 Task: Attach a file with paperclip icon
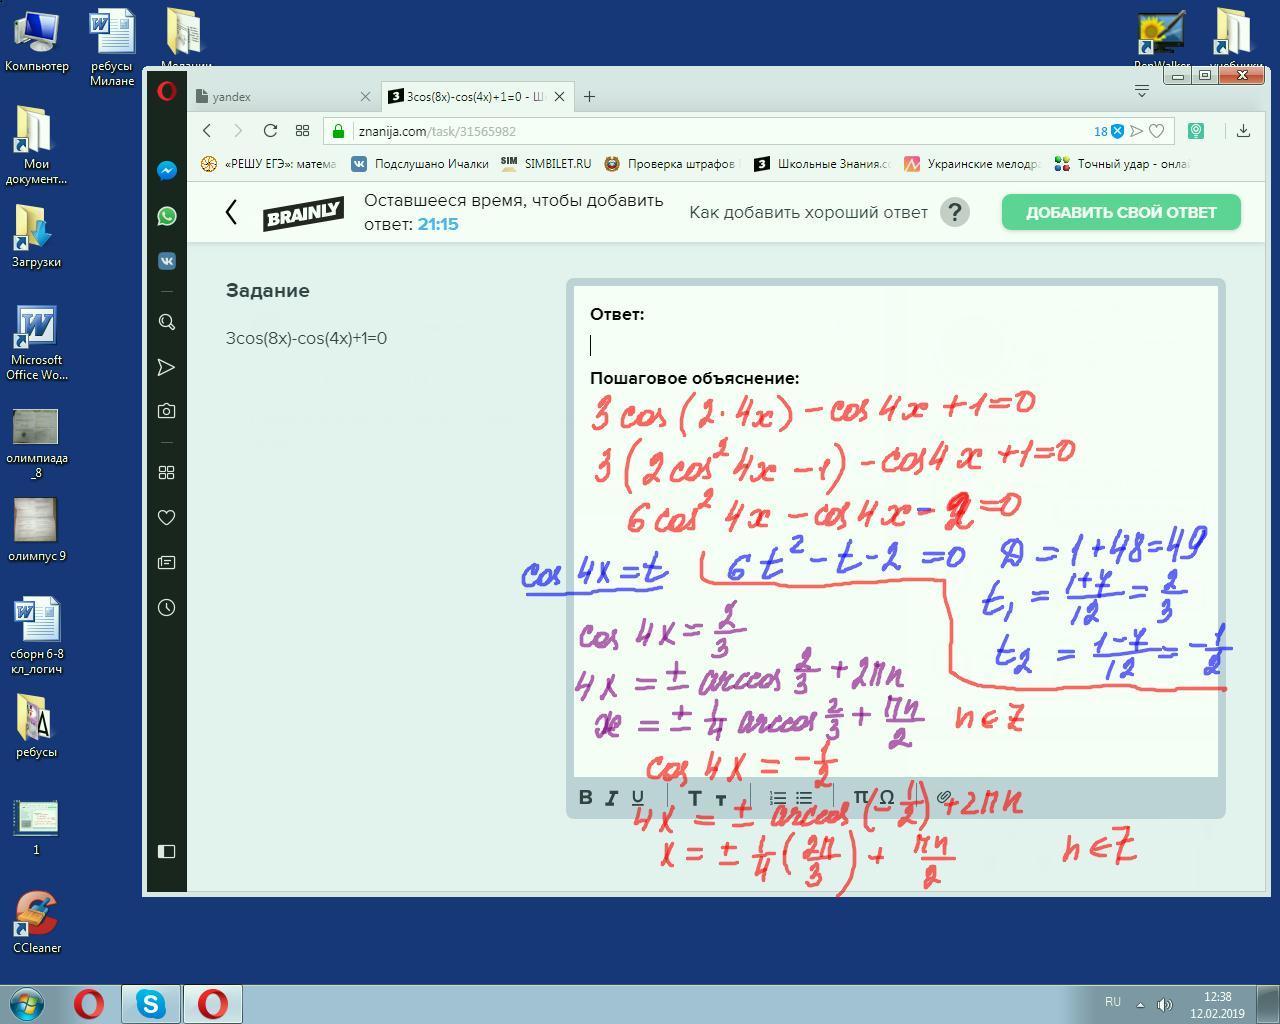coord(943,797)
